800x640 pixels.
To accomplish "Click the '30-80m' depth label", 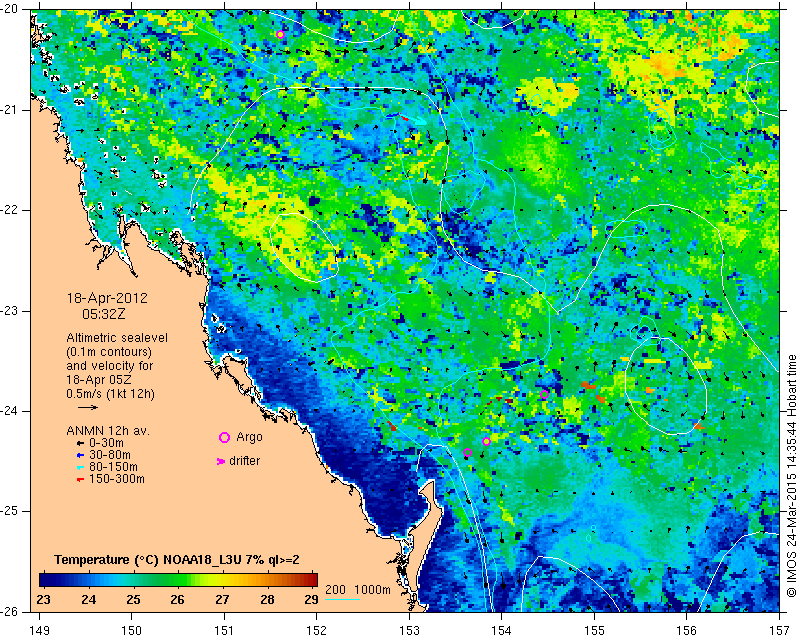I will 110,455.
